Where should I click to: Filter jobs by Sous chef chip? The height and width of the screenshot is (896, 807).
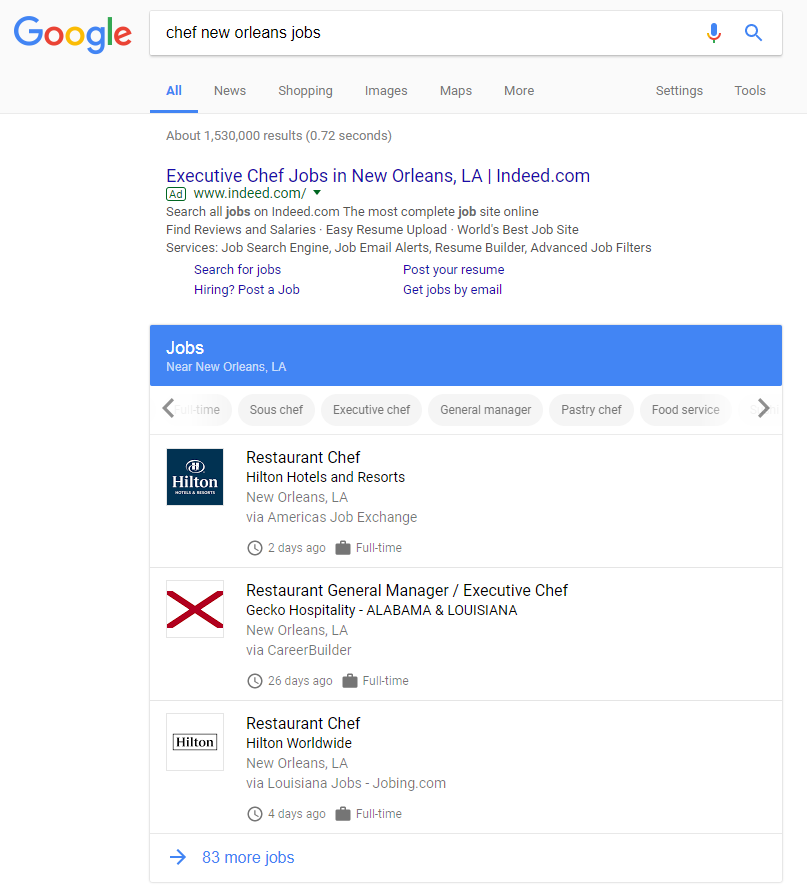[276, 410]
